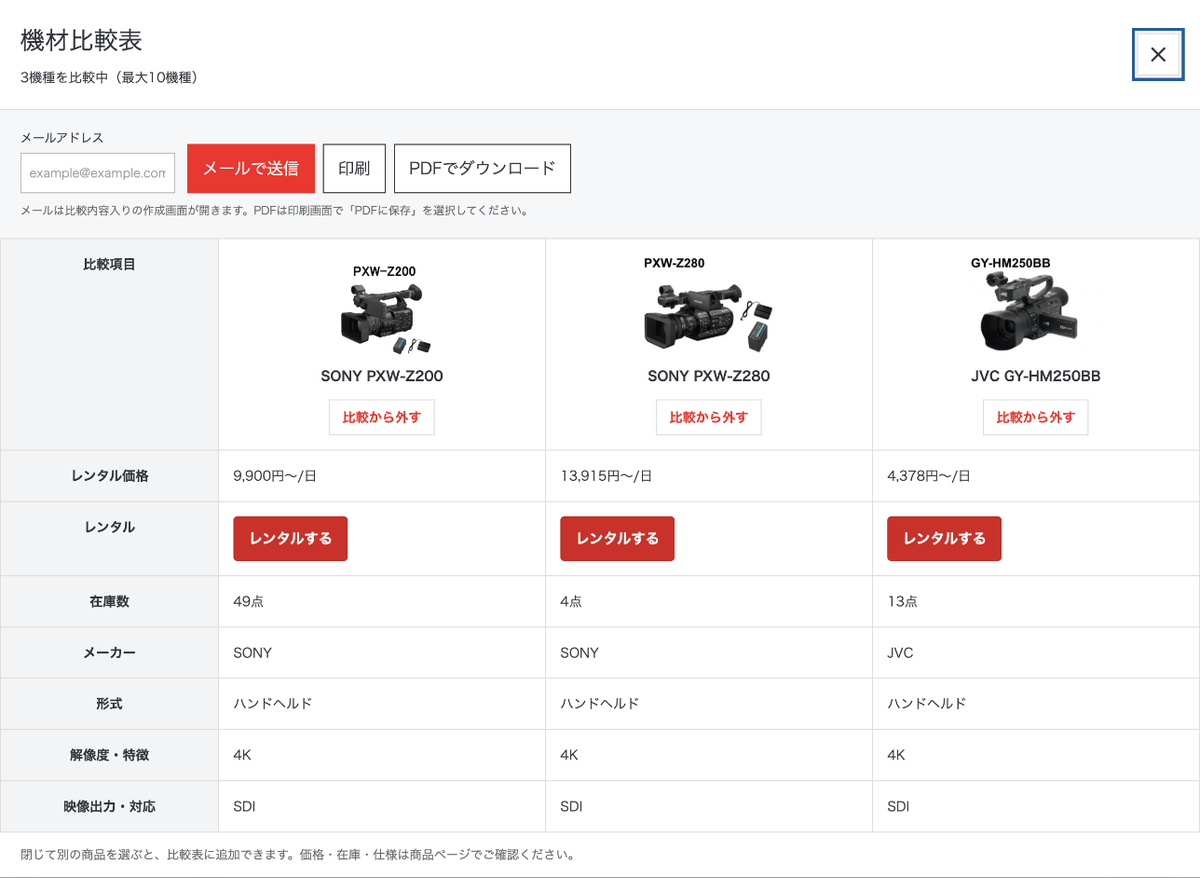Download comparison with PDFでダウンロード
This screenshot has width=1200, height=878.
pos(482,168)
